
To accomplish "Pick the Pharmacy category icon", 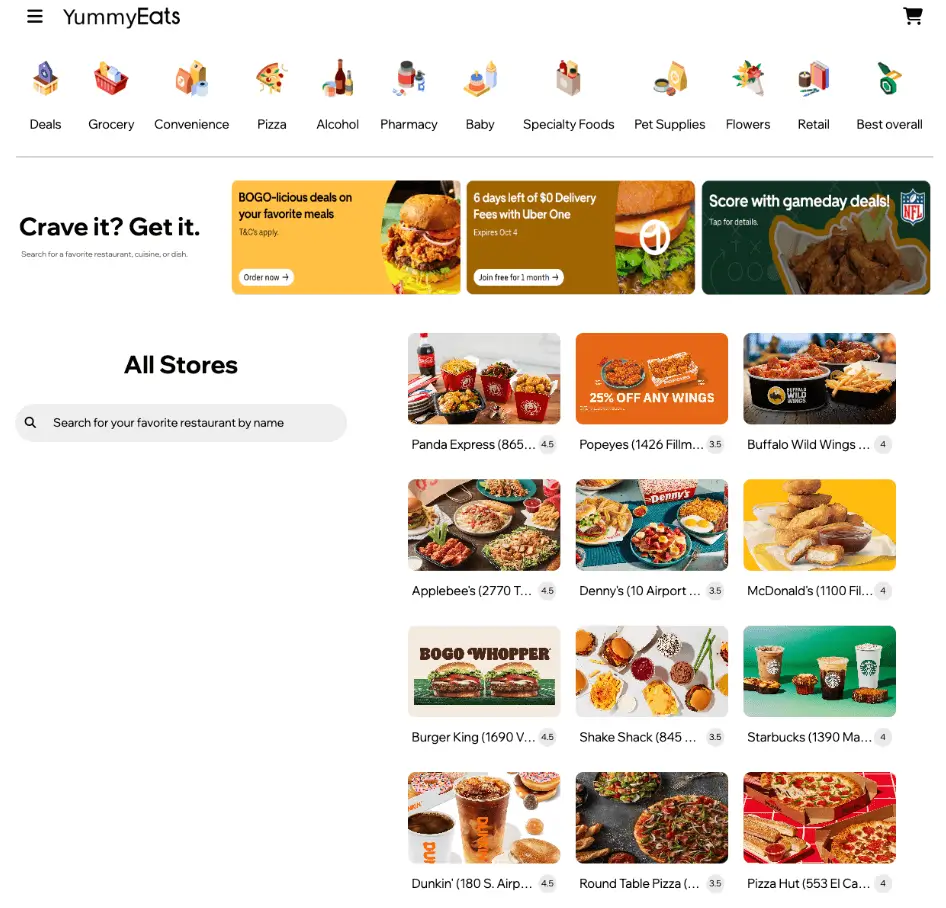I will [410, 78].
